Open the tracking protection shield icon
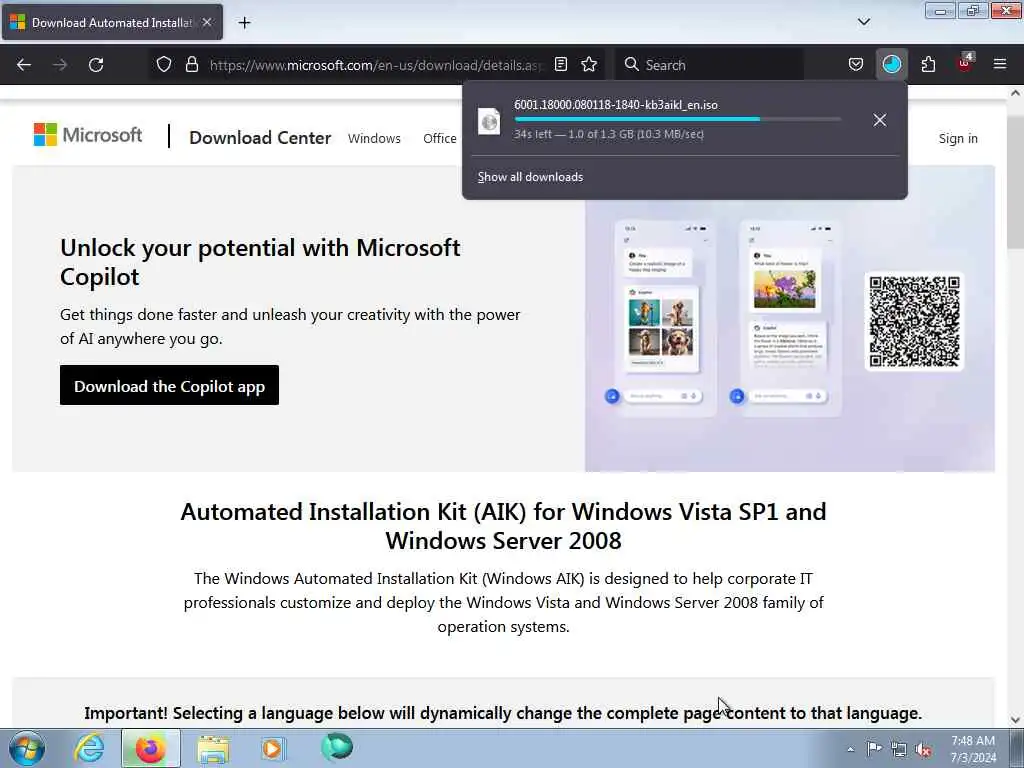This screenshot has width=1024, height=768. coord(164,65)
